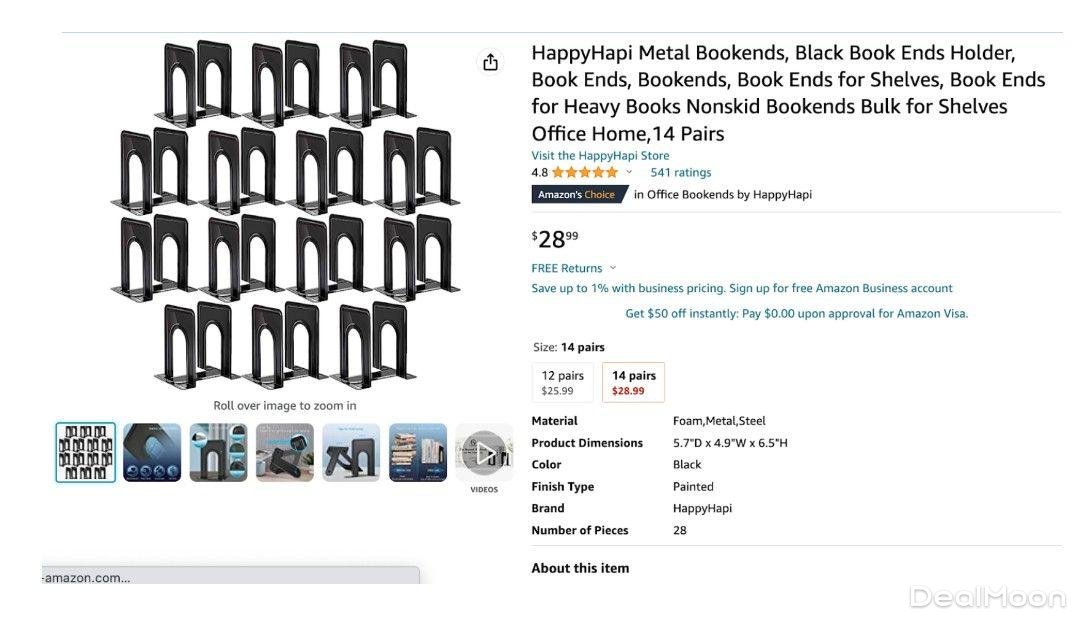Play the product video thumbnail
Screen dimensions: 1080x621
(x=484, y=453)
